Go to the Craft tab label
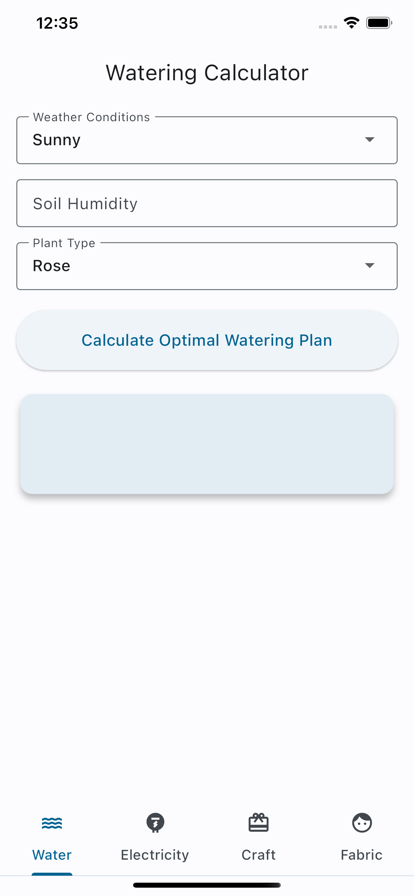The height and width of the screenshot is (896, 414). (x=258, y=855)
